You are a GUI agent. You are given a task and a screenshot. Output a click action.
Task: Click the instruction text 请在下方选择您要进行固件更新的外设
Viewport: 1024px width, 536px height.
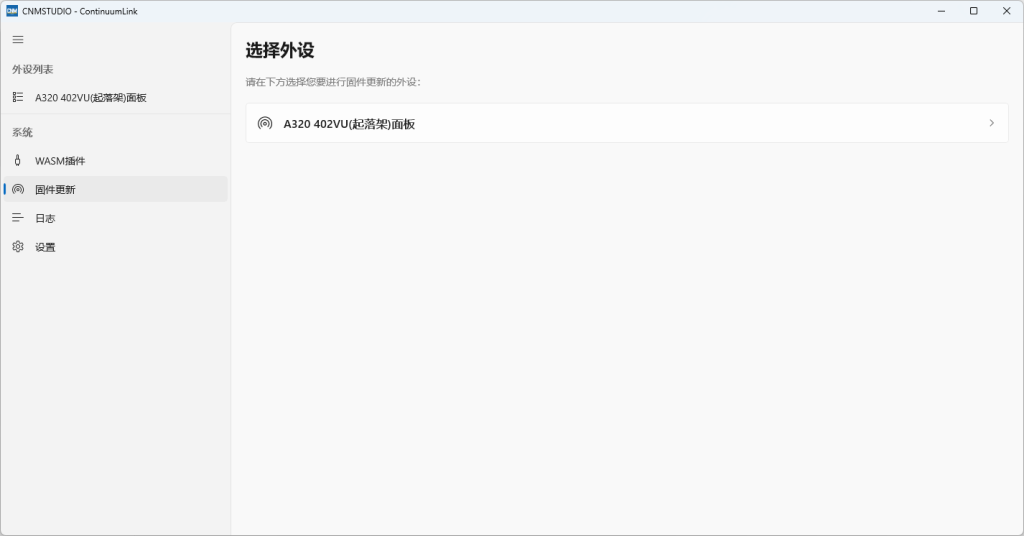pos(333,82)
